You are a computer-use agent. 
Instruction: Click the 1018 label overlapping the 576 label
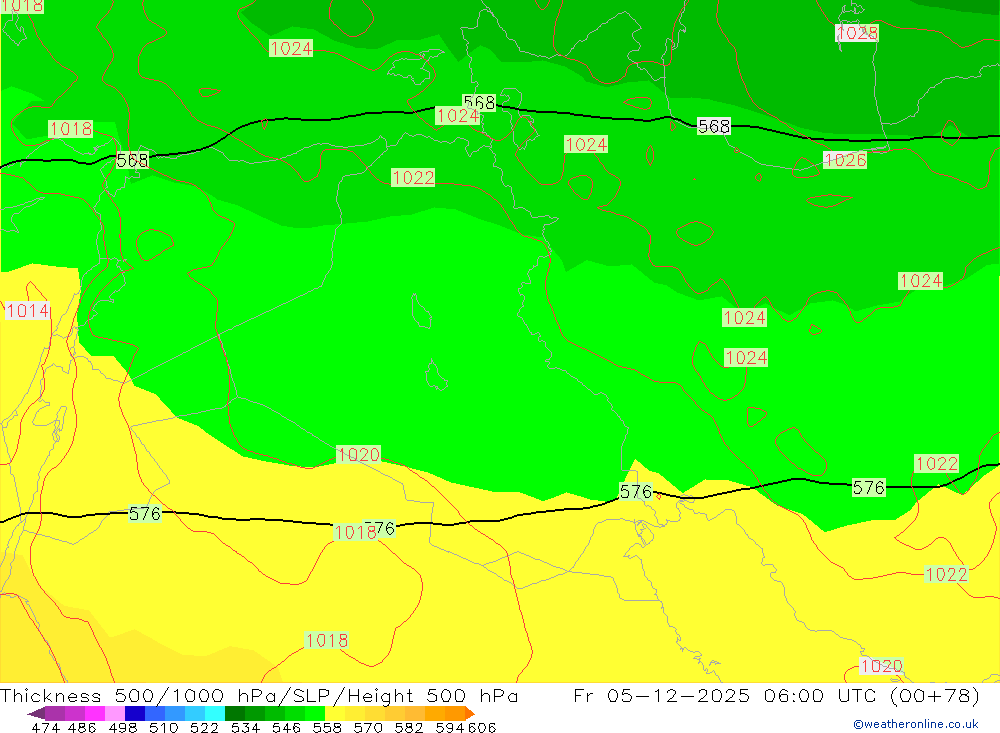(355, 532)
